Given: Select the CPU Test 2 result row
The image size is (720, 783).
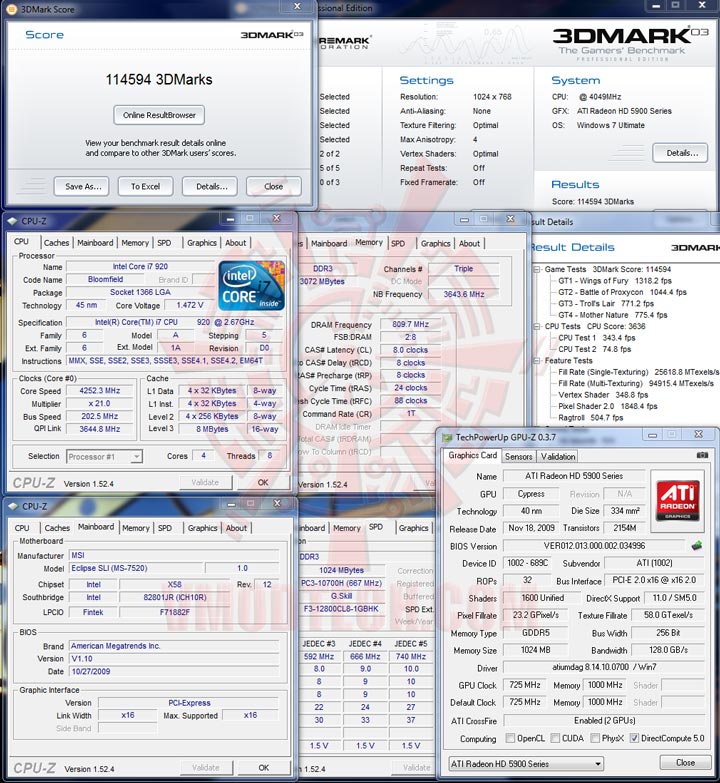Looking at the screenshot, I should (x=595, y=350).
